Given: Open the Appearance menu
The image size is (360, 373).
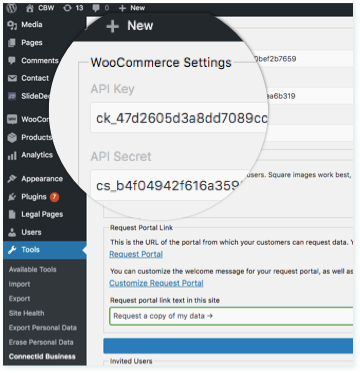Looking at the screenshot, I should tap(42, 179).
